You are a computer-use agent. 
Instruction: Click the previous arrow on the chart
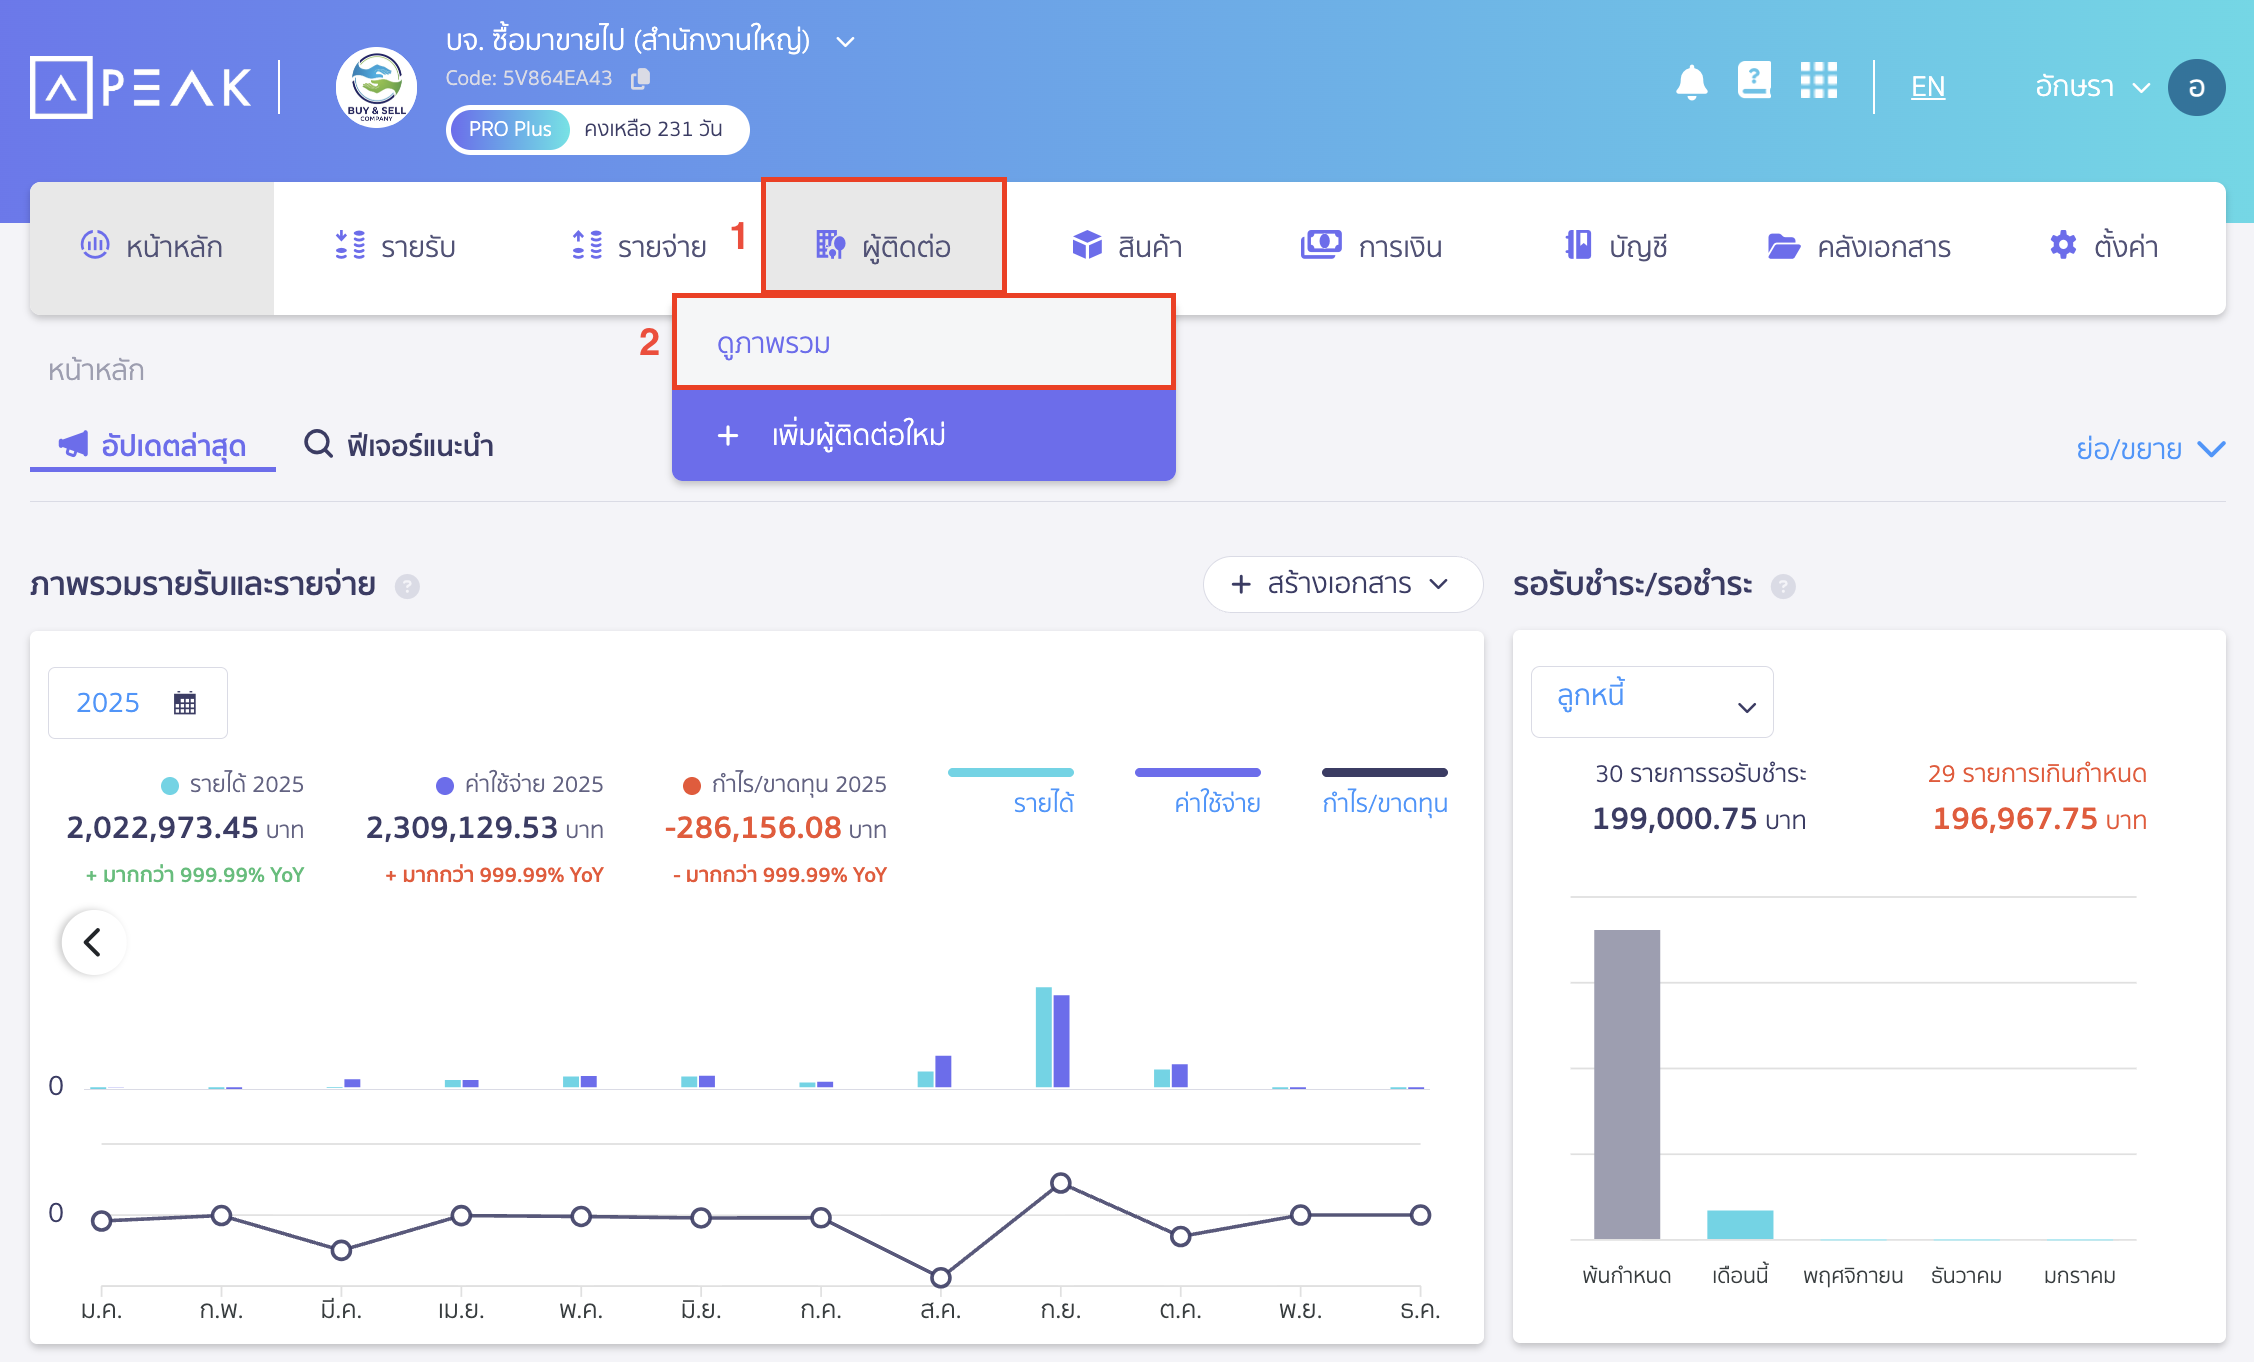click(x=93, y=942)
